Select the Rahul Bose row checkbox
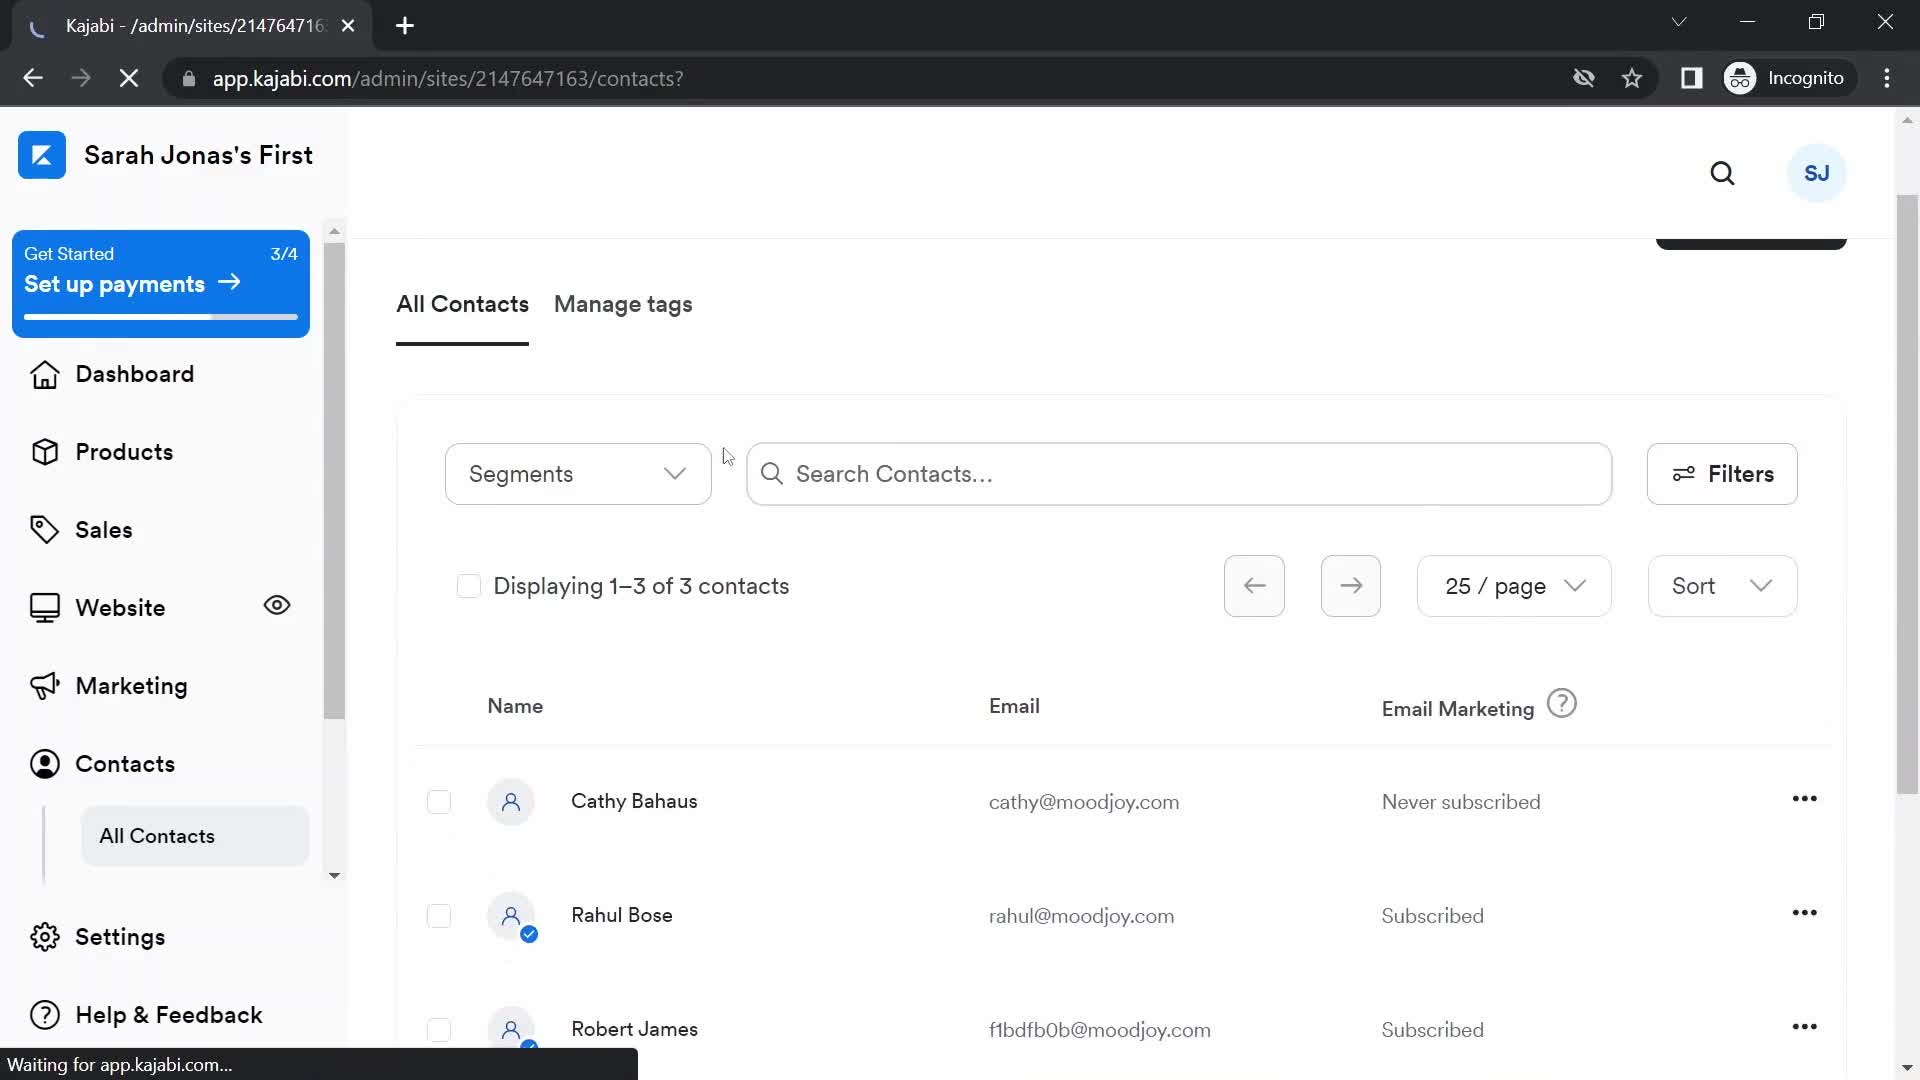Viewport: 1920px width, 1080px height. pos(438,916)
